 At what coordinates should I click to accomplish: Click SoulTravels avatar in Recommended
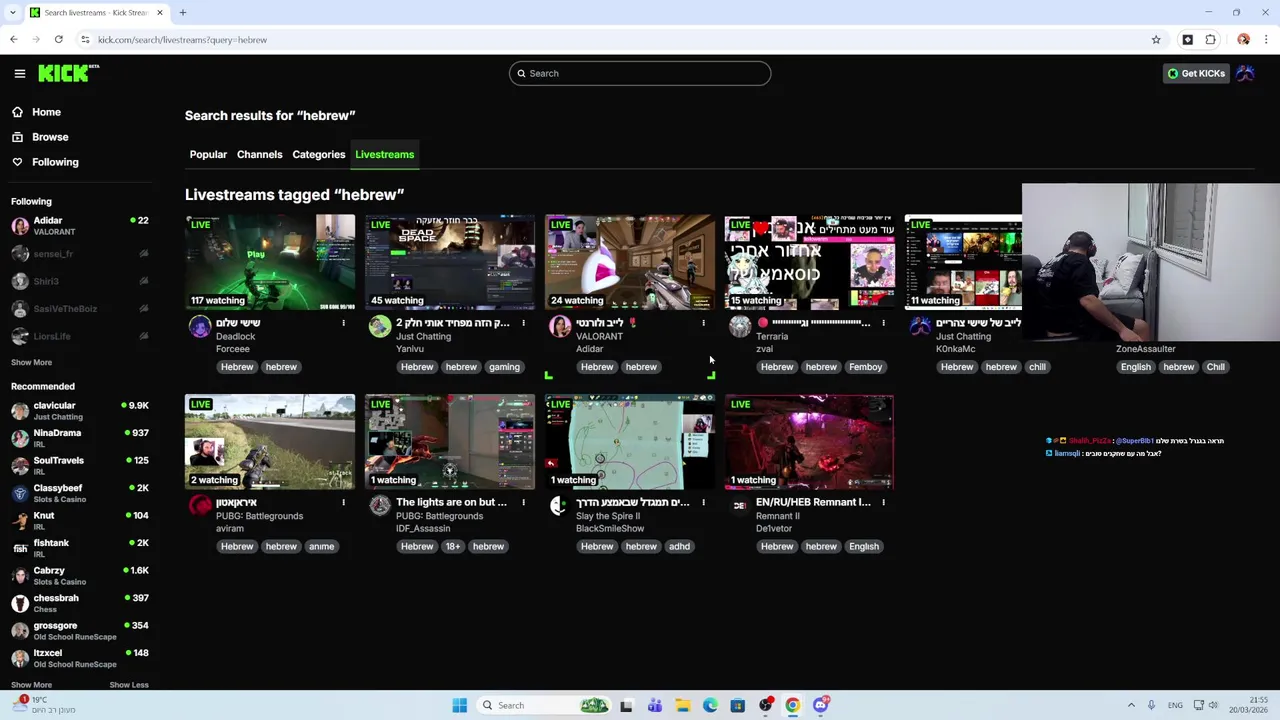pyautogui.click(x=20, y=466)
